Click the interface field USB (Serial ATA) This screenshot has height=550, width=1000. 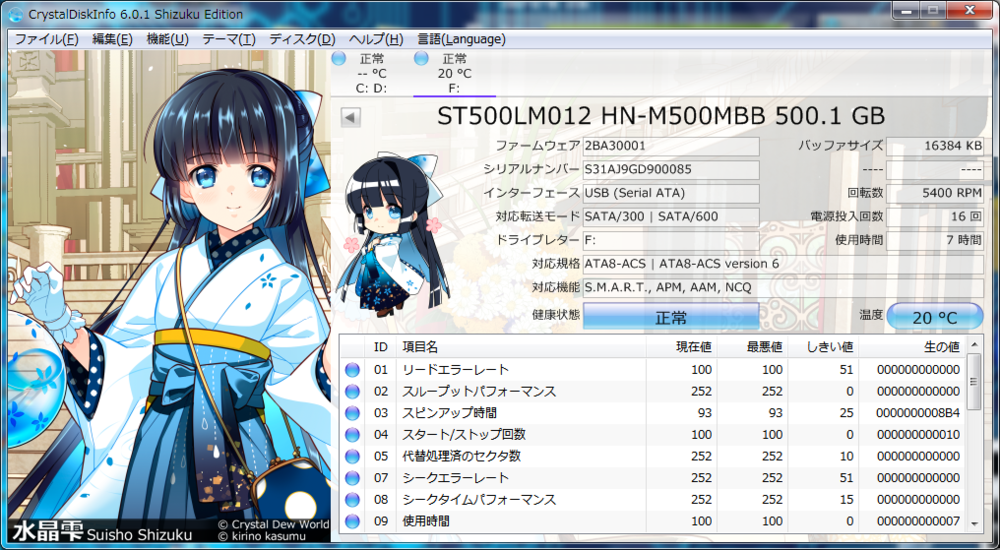pyautogui.click(x=671, y=193)
